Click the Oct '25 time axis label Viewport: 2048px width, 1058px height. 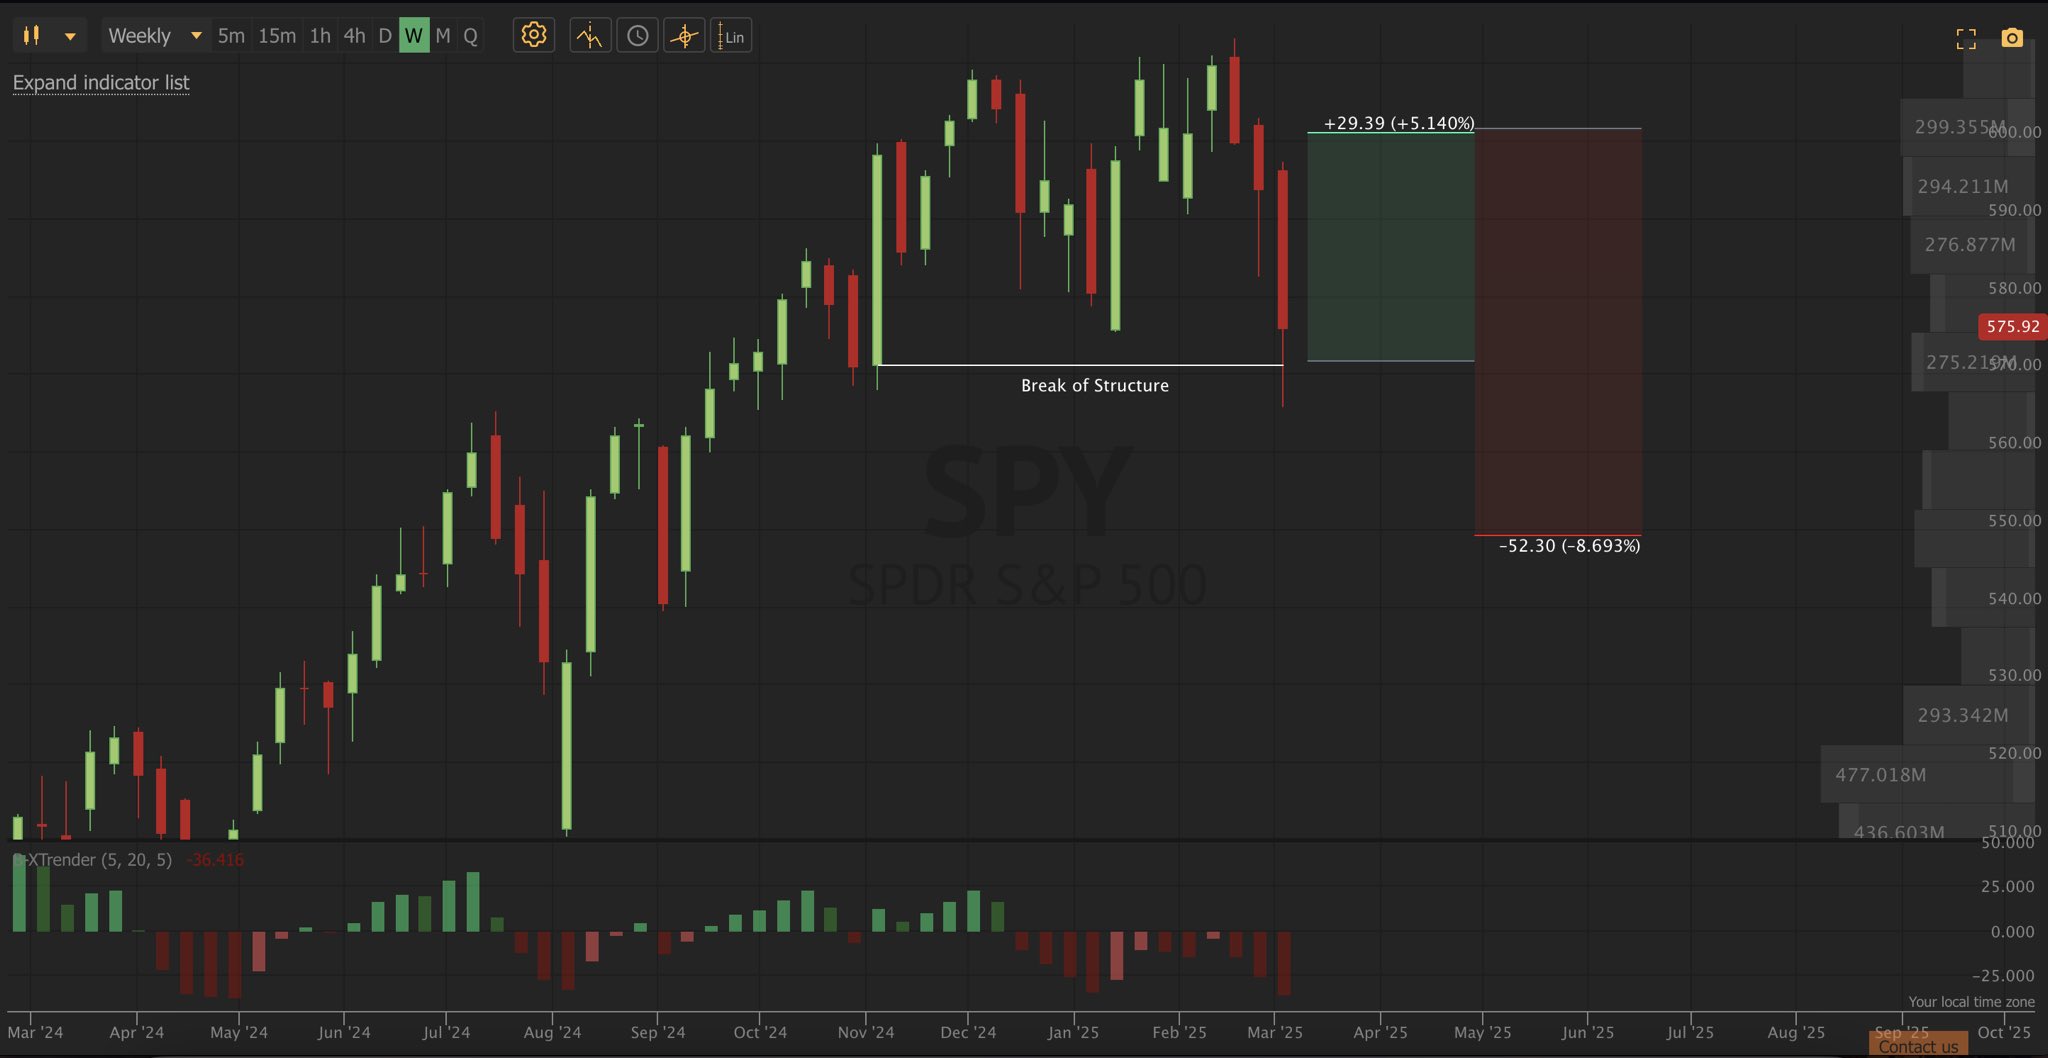tap(2004, 1032)
